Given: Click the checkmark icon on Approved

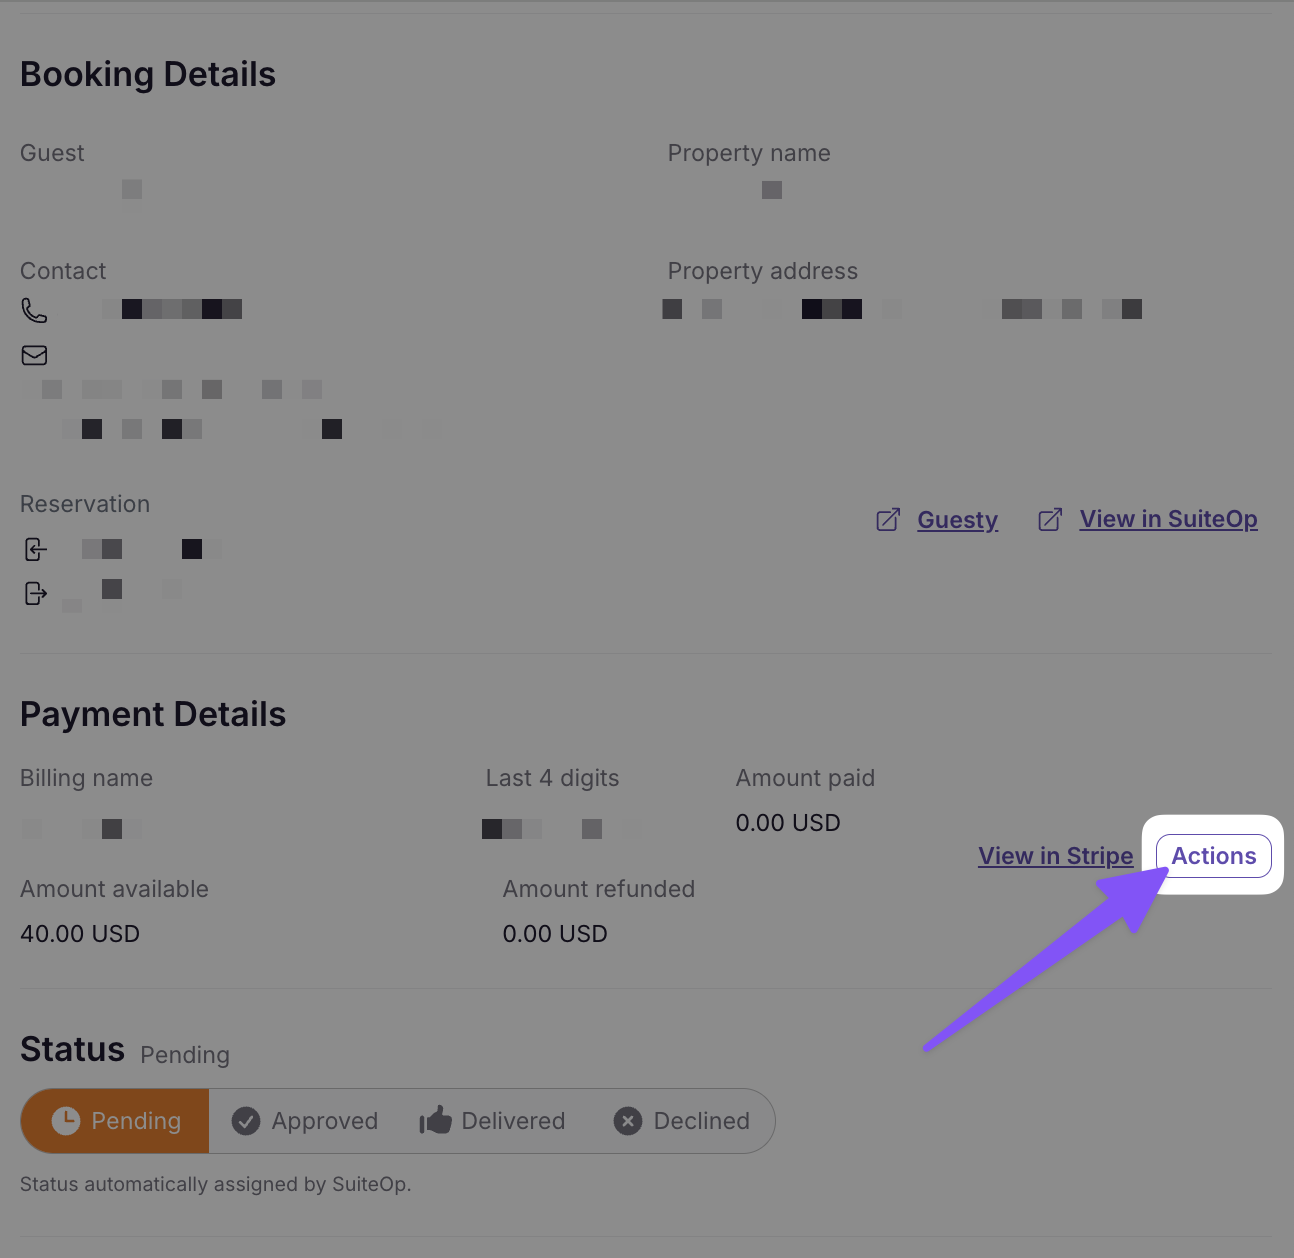Looking at the screenshot, I should point(246,1121).
